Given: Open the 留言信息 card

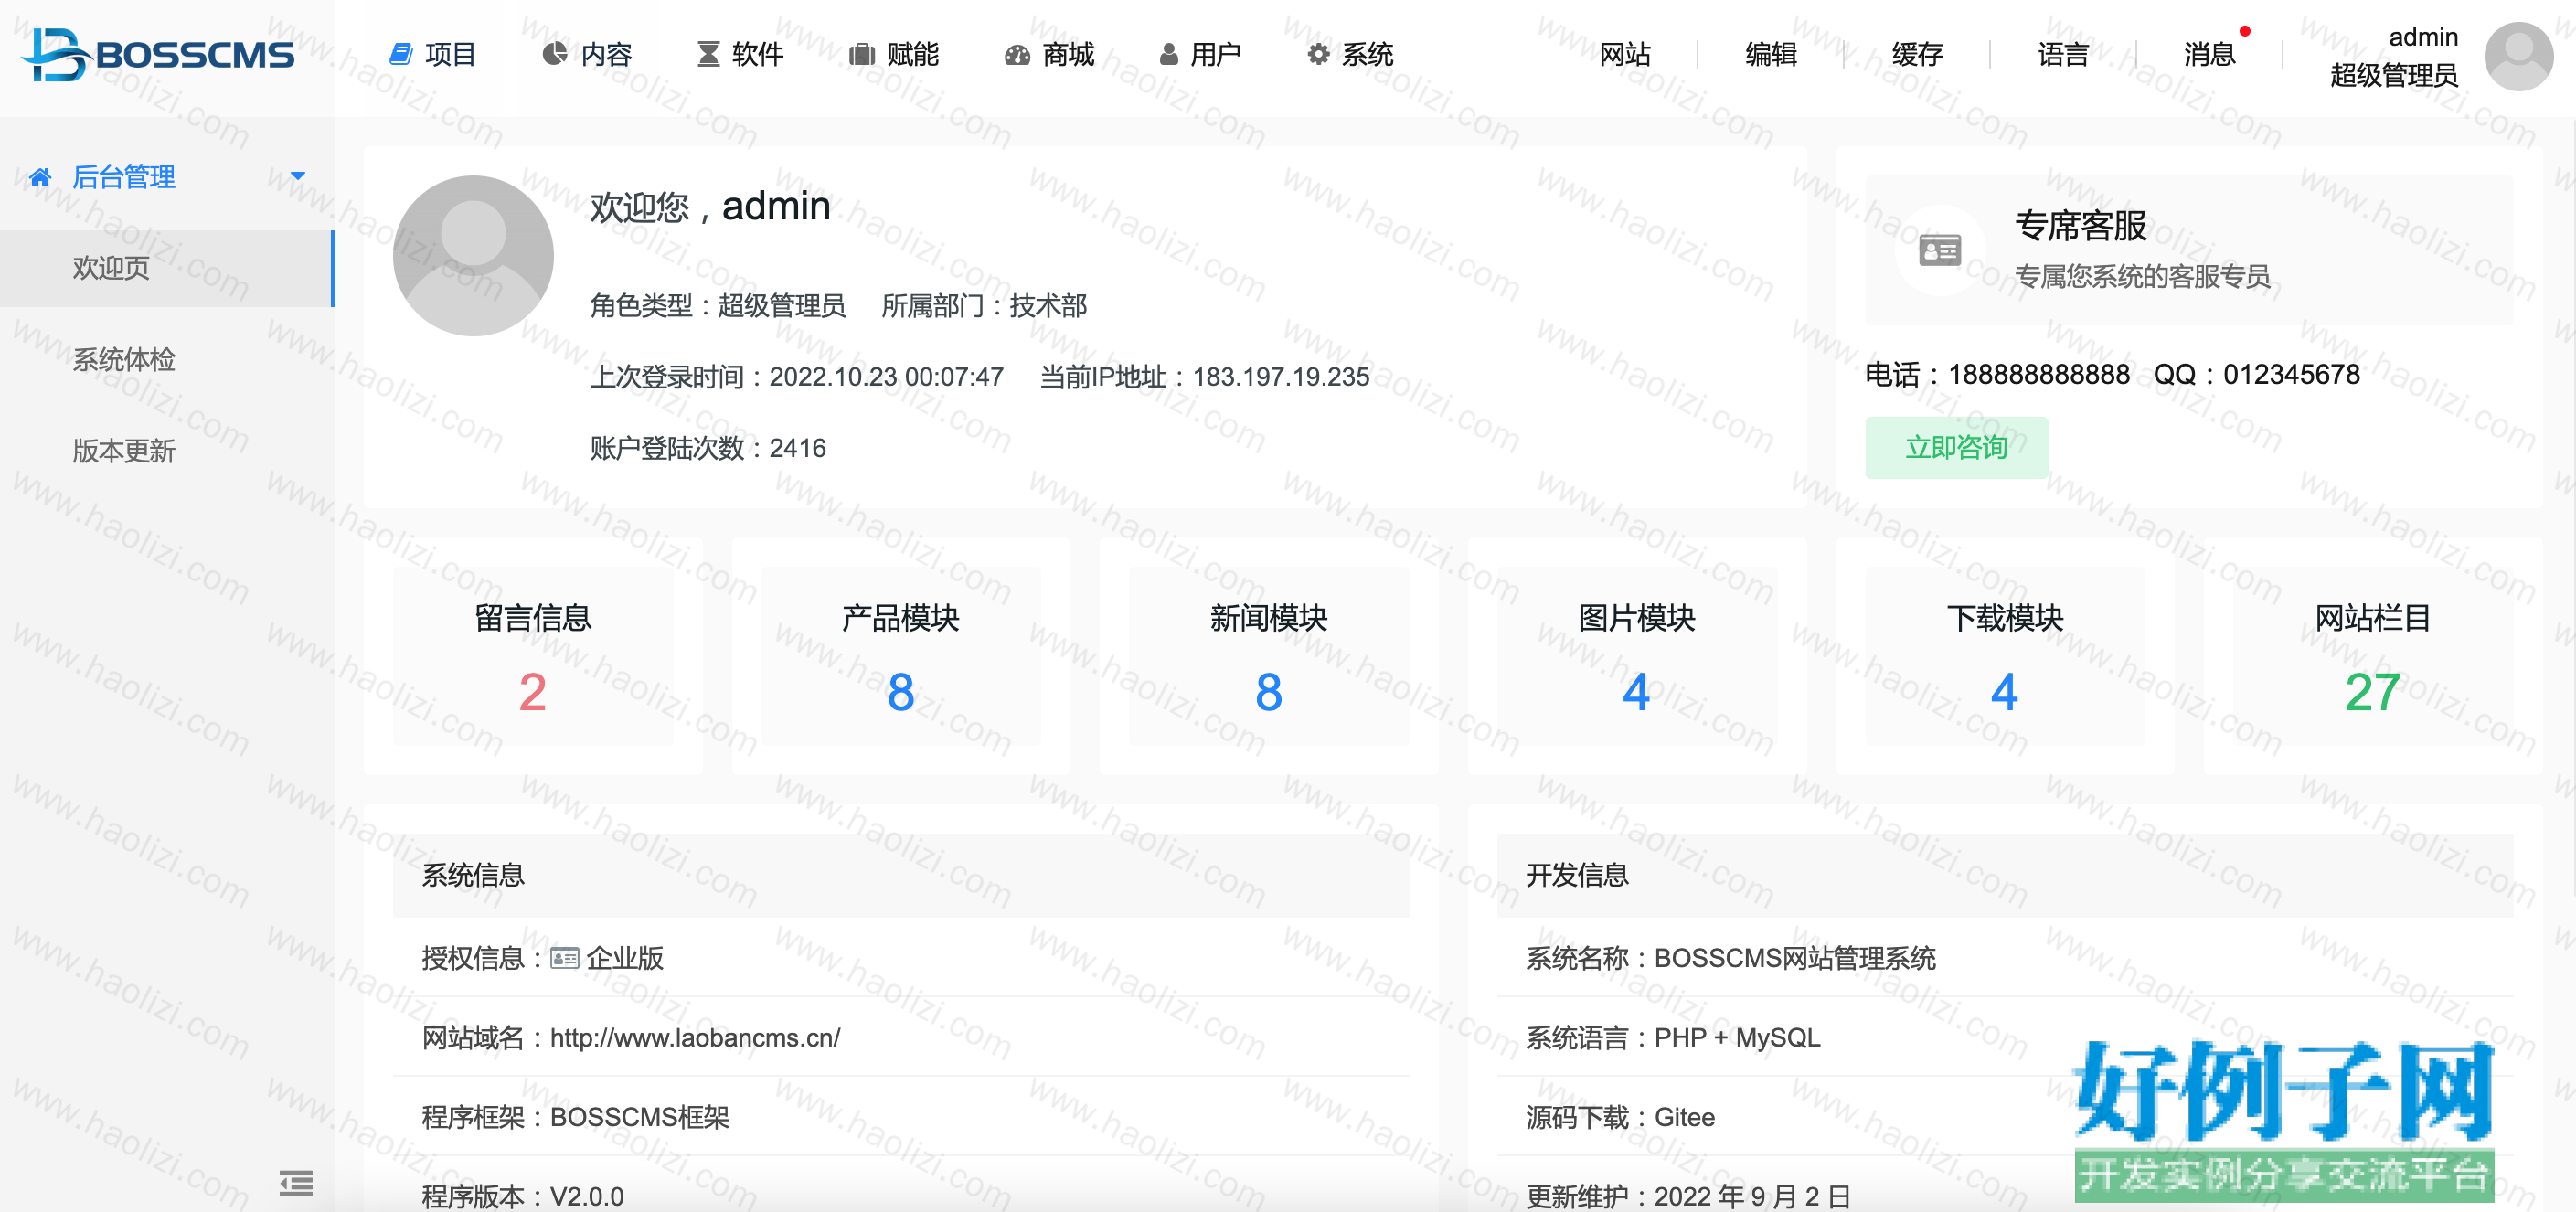Looking at the screenshot, I should 533,656.
